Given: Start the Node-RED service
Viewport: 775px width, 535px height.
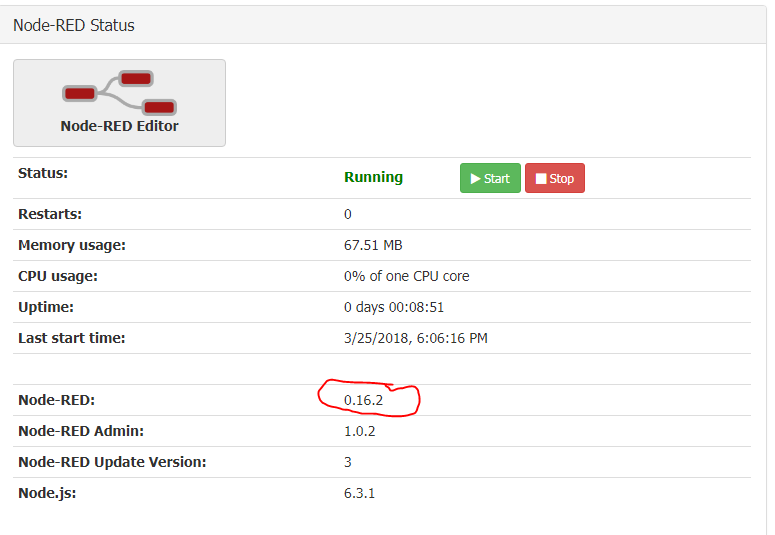Looking at the screenshot, I should (x=490, y=178).
